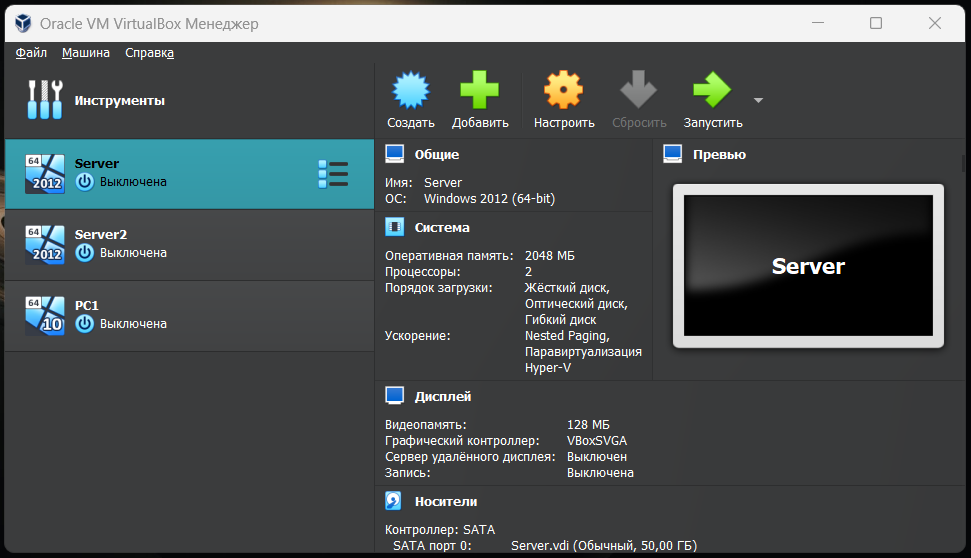The image size is (971, 558).
Task: Click the Паравиртуализация Hyper-V text
Action: point(583,360)
